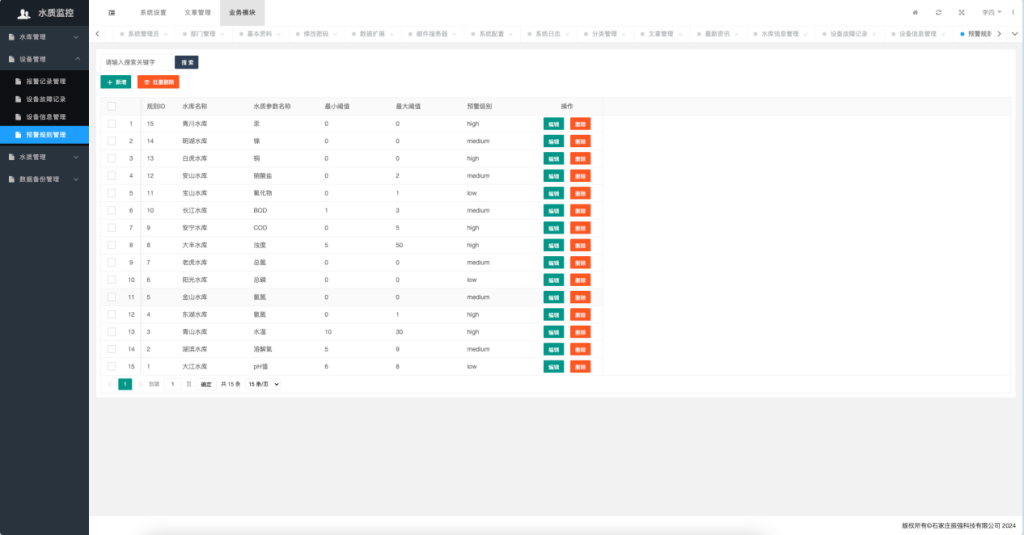Click the sidebar collapse icon in header

click(111, 13)
